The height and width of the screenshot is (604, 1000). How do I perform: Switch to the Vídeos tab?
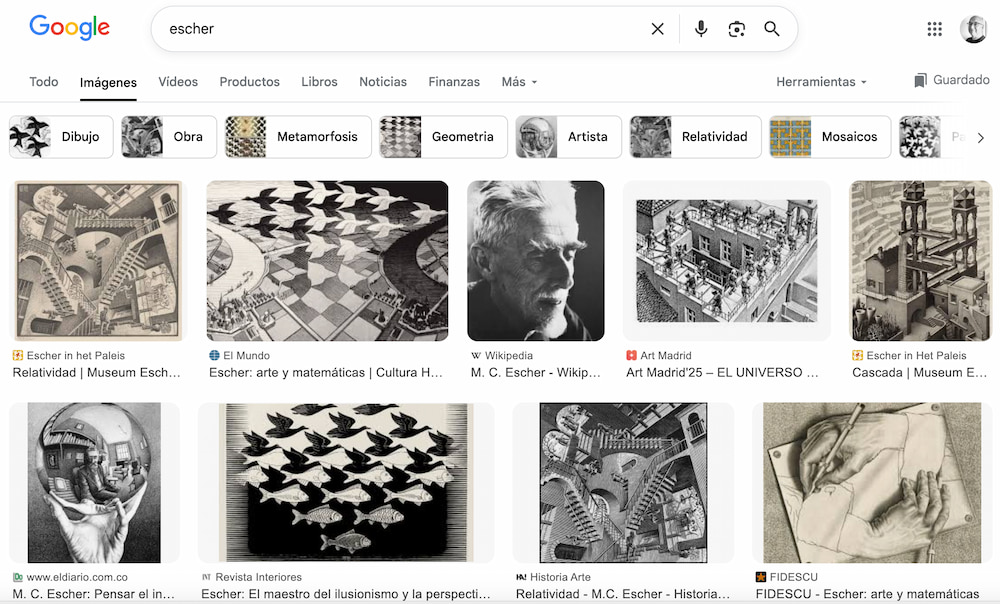[x=178, y=82]
